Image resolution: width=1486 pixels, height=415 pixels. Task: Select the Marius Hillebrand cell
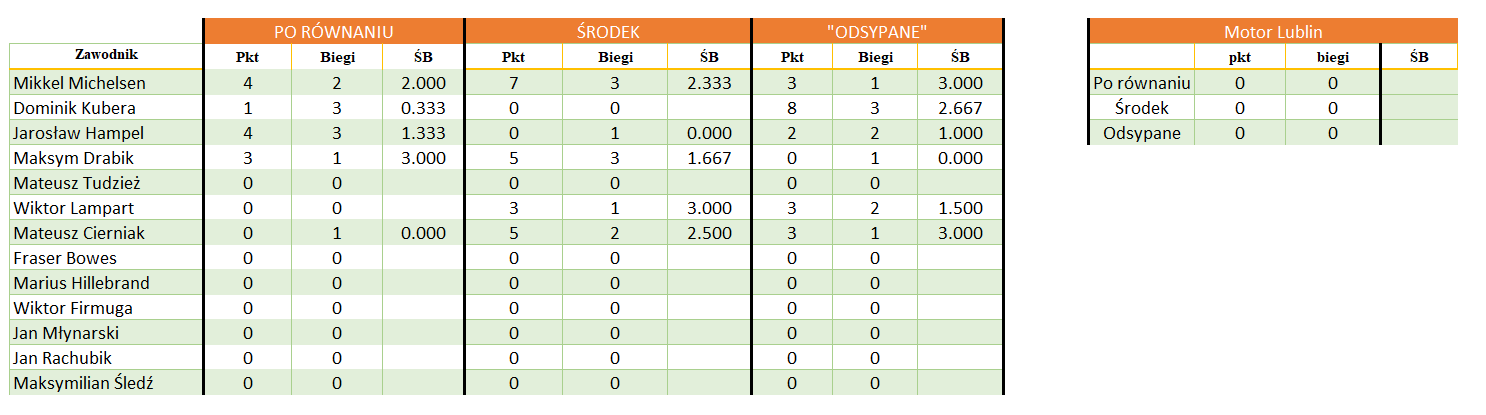[x=106, y=283]
